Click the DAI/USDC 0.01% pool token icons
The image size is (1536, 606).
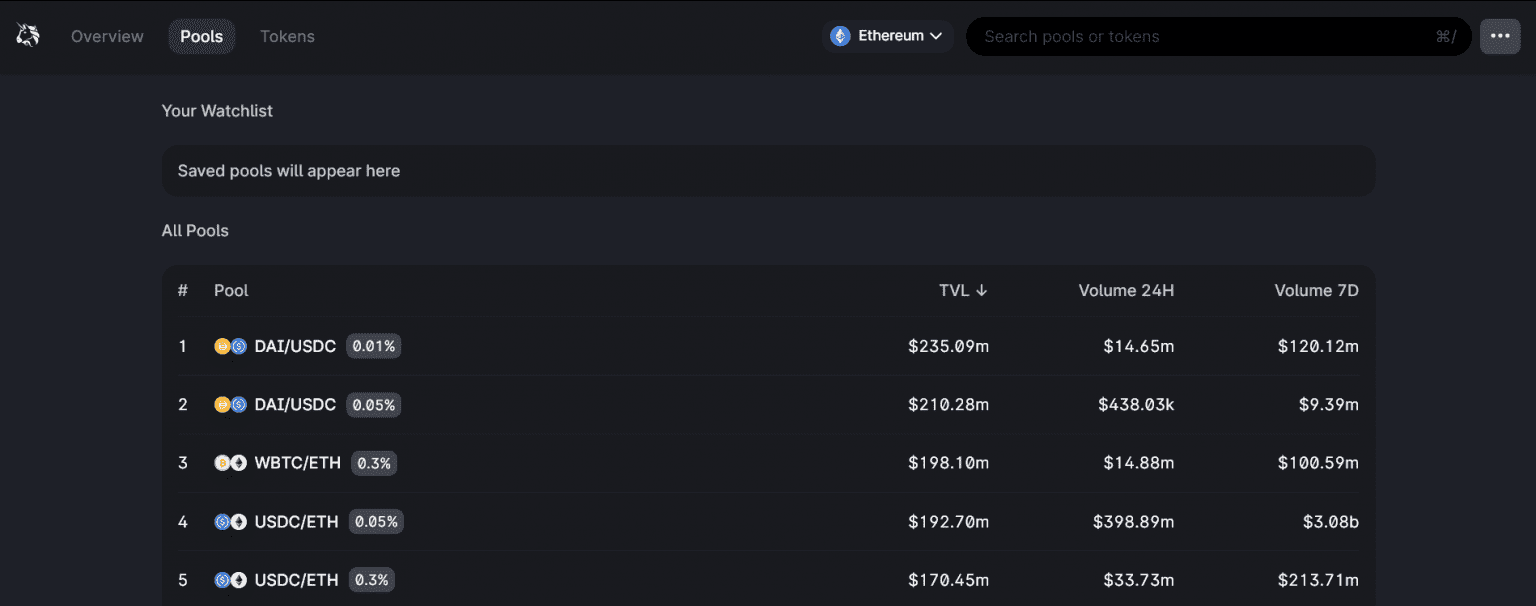point(230,347)
